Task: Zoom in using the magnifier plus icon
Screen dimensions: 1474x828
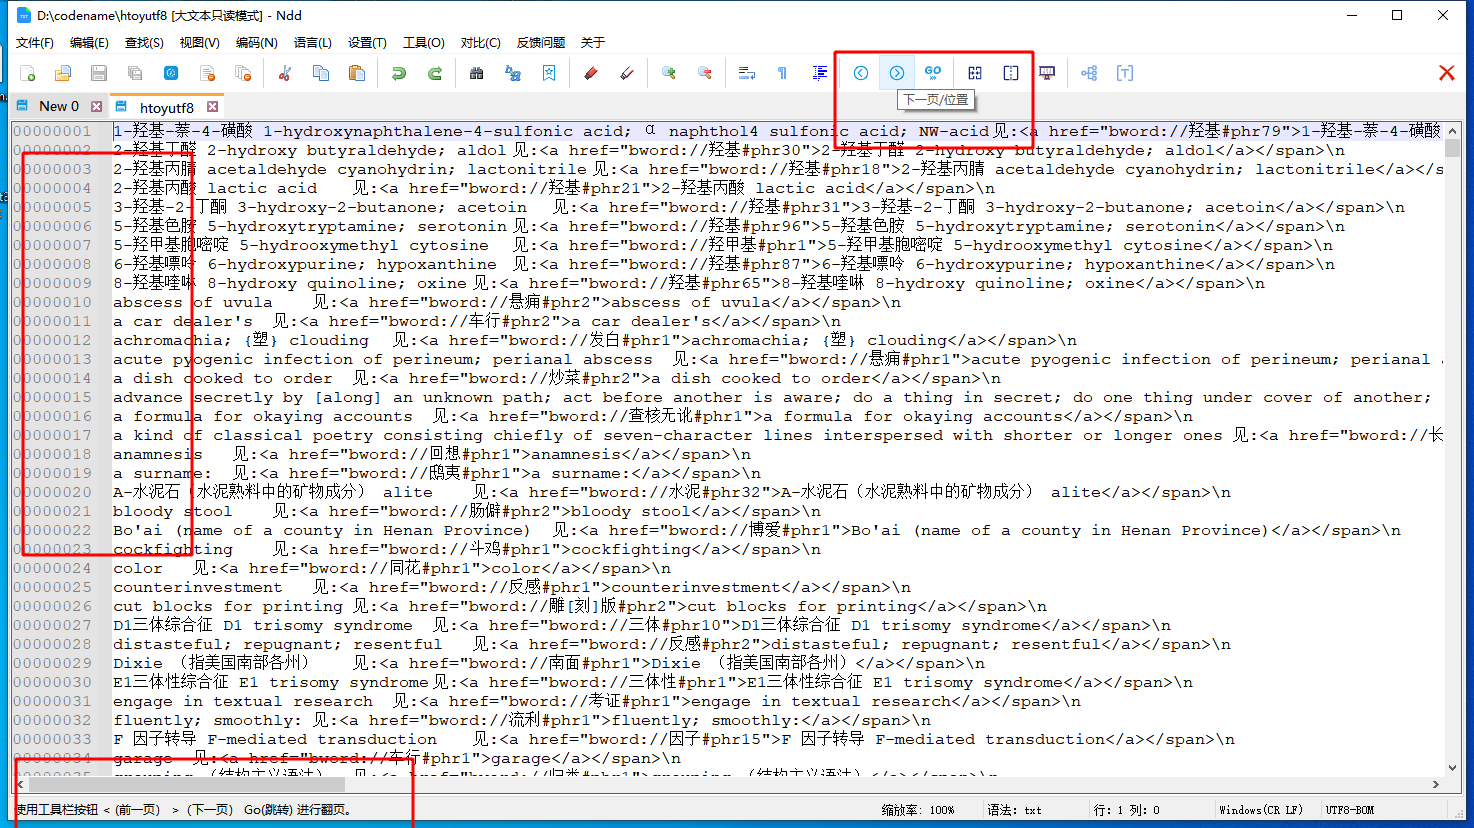Action: click(x=668, y=72)
